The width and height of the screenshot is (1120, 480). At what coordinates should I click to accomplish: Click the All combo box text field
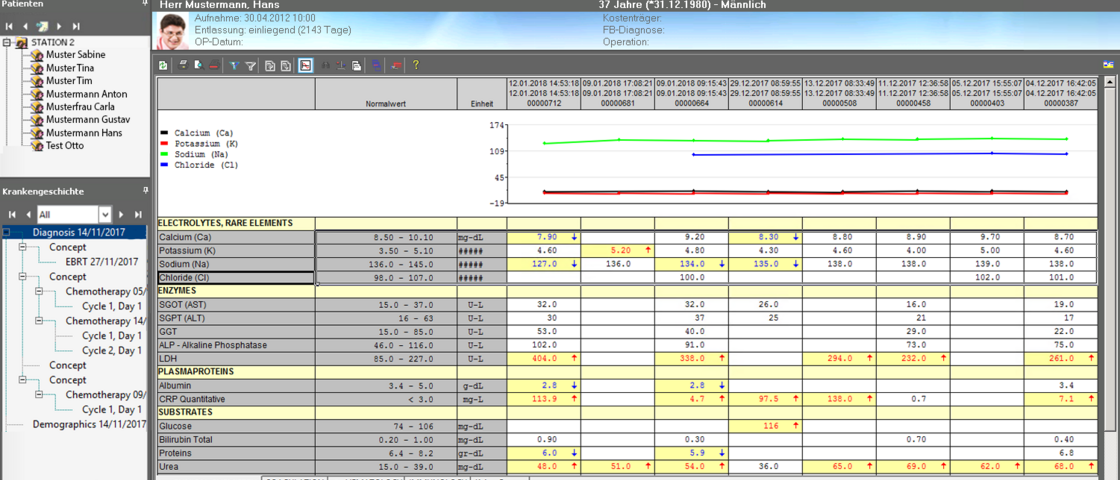[x=69, y=214]
